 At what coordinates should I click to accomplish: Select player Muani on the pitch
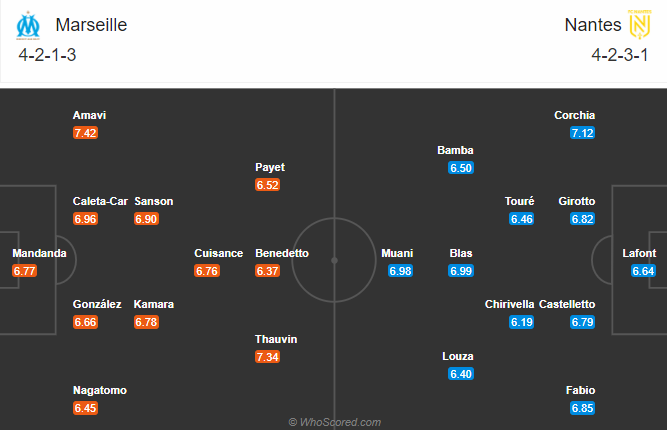coord(397,253)
